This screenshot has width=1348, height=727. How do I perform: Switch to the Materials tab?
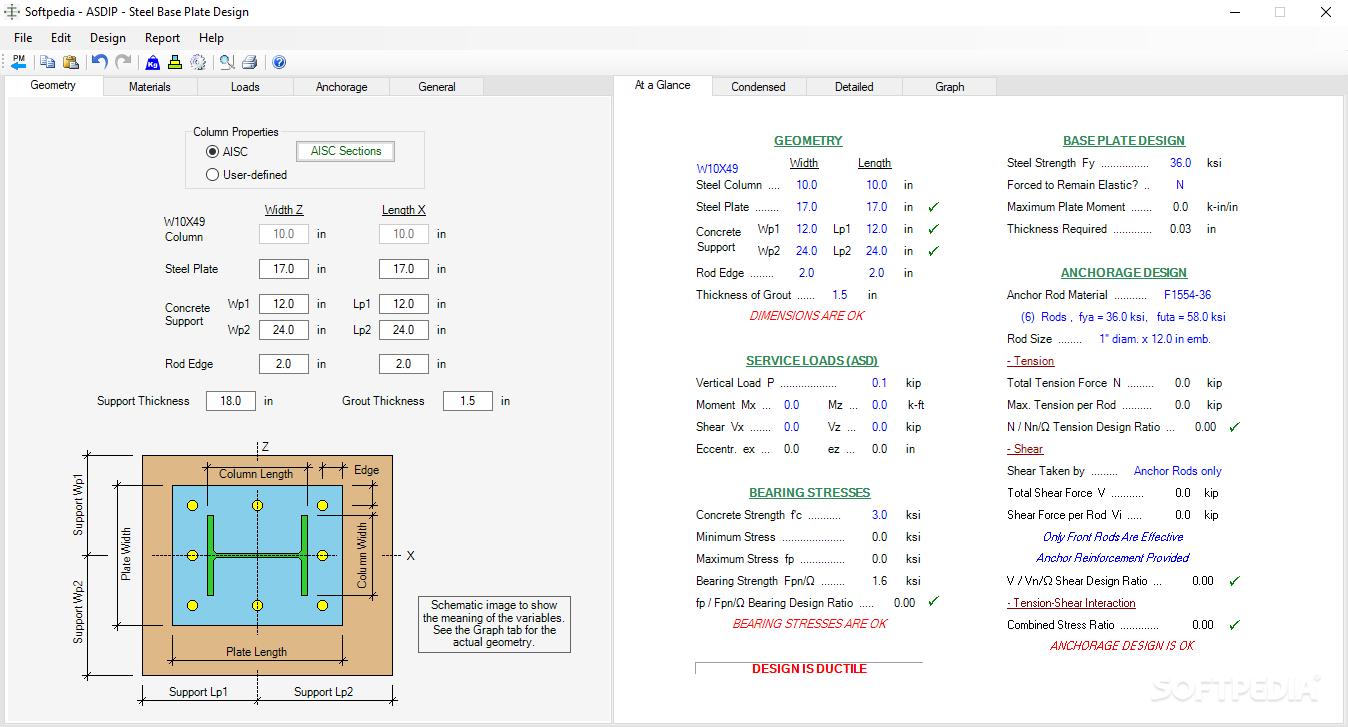[x=150, y=87]
